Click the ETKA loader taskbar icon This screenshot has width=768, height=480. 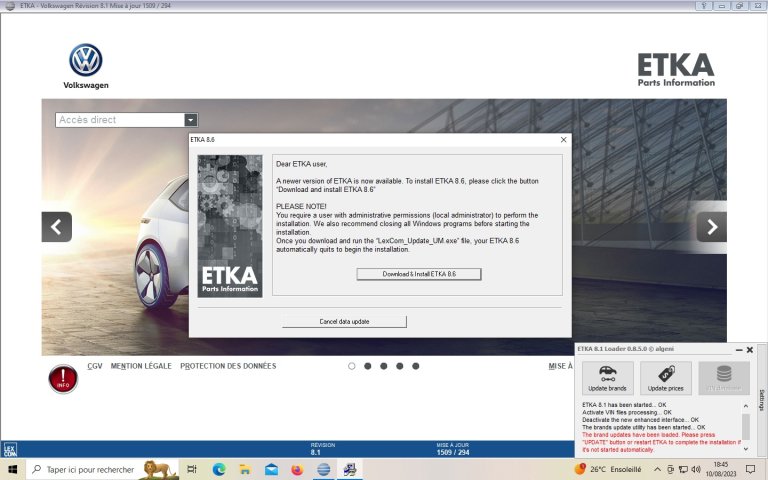click(350, 469)
